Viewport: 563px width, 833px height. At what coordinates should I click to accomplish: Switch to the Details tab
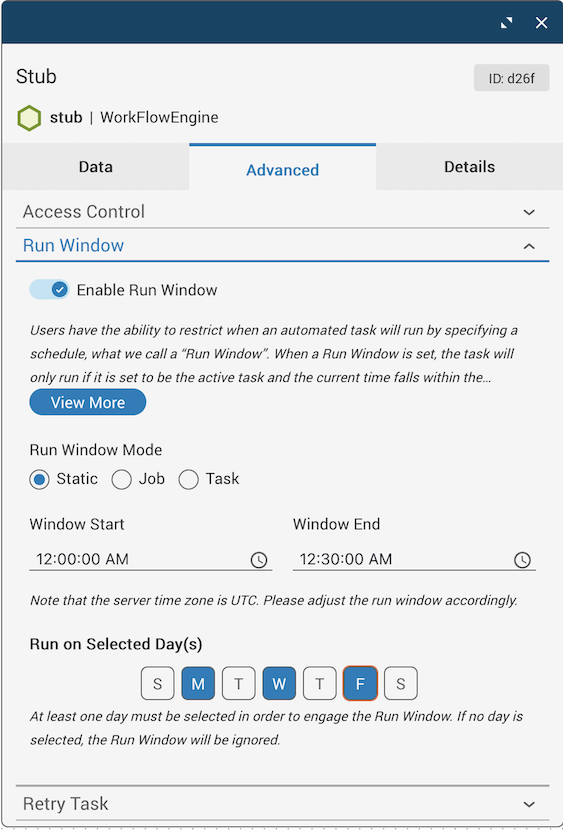click(470, 167)
